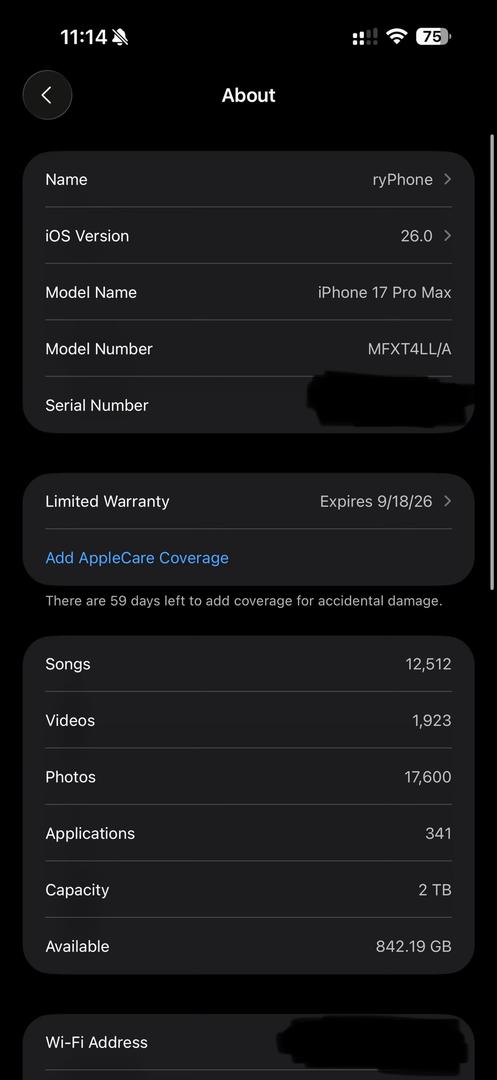
Task: Tap the Serial Number row
Action: click(x=248, y=405)
